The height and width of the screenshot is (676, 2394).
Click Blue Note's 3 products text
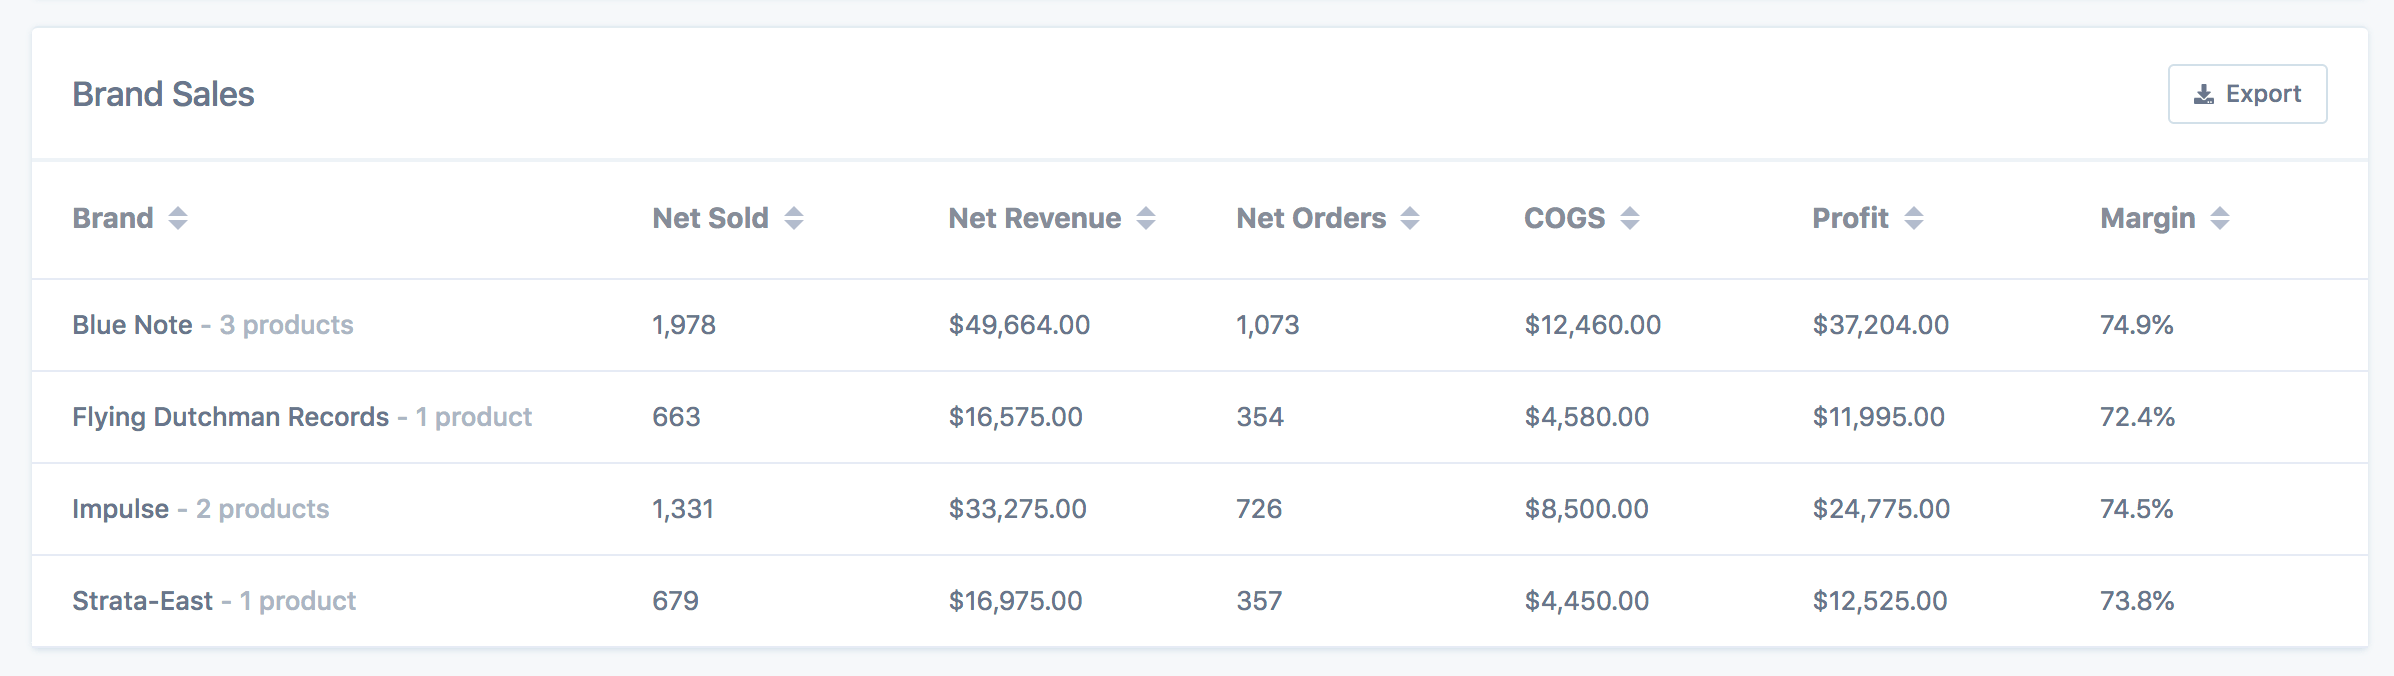point(286,325)
